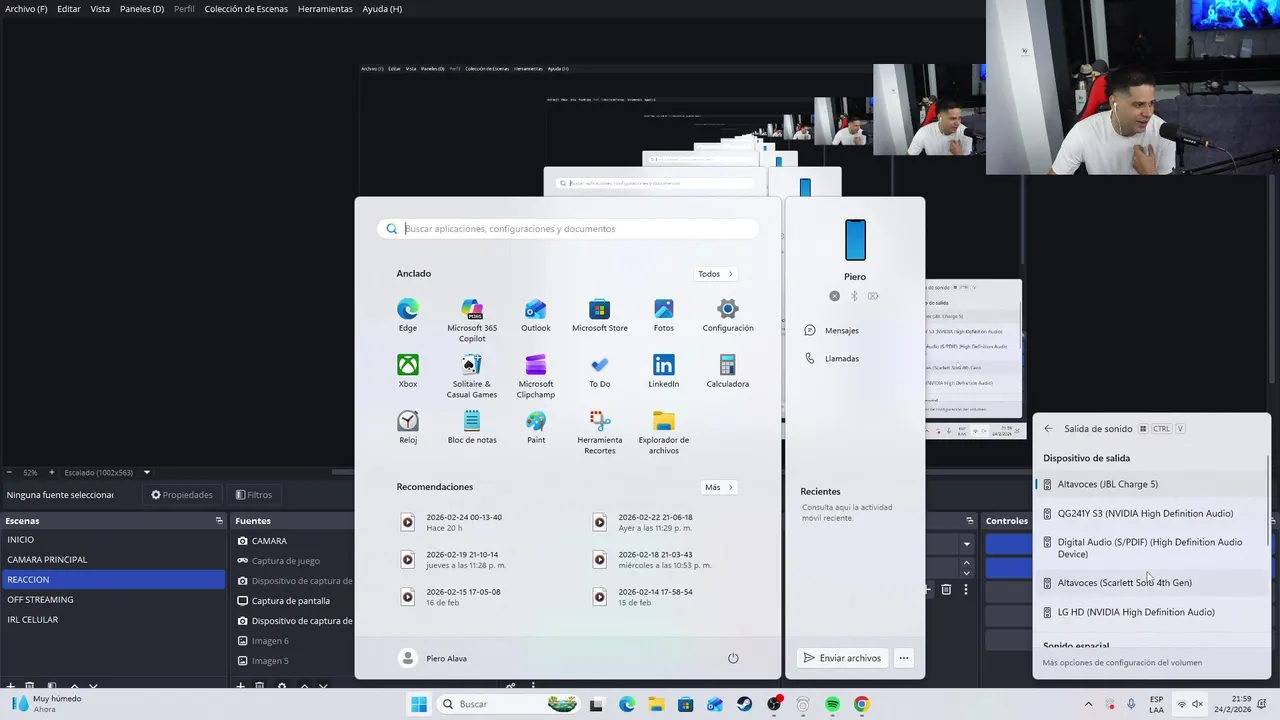Launch Microsoft 365 Copilot from pinned apps

coord(472,319)
